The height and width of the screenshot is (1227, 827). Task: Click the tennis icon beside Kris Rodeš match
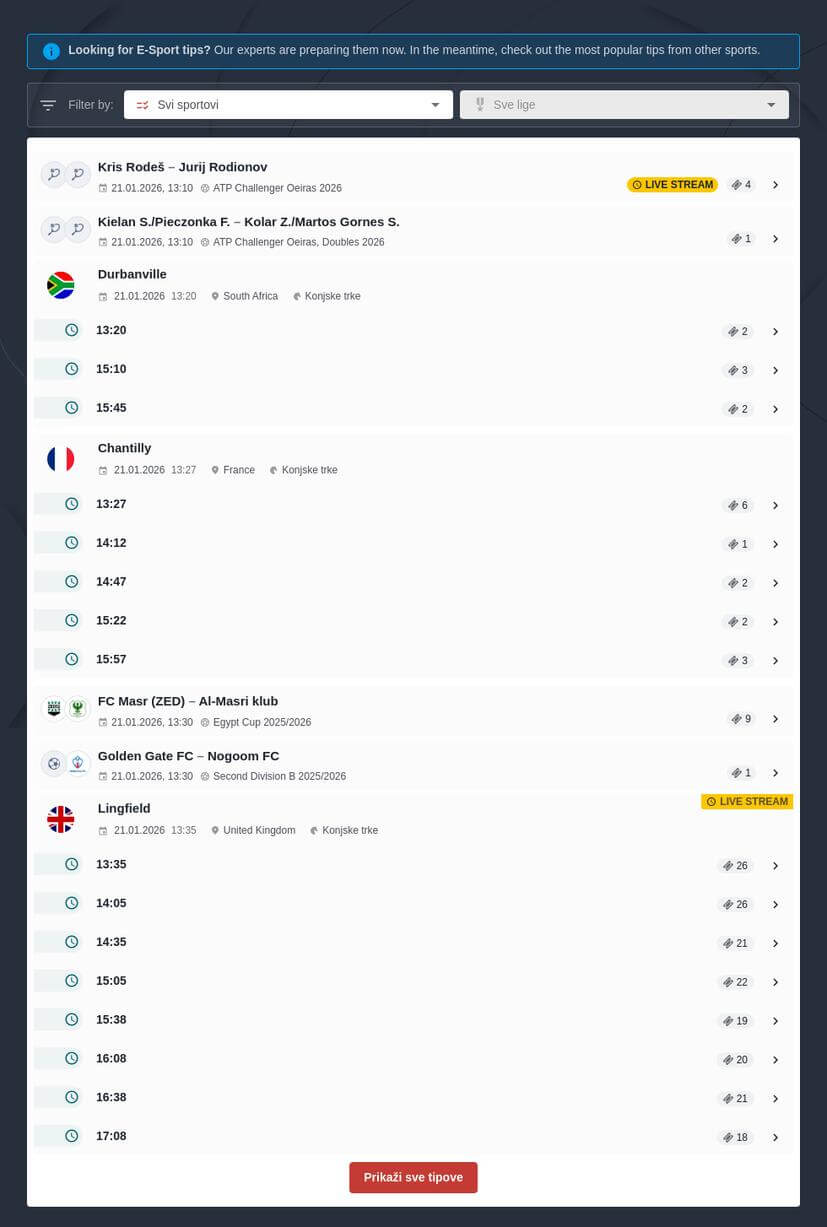click(x=53, y=174)
